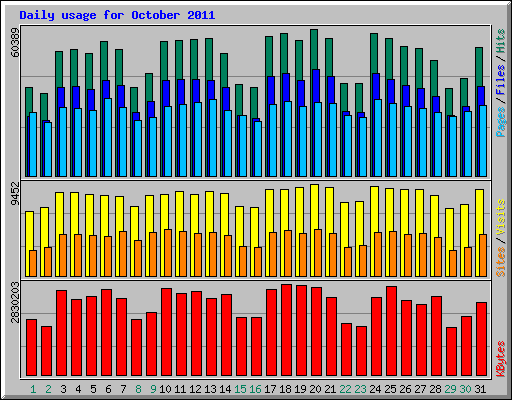Image resolution: width=512 pixels, height=400 pixels.
Task: Click day 2 on the x-axis
Action: coord(48,389)
